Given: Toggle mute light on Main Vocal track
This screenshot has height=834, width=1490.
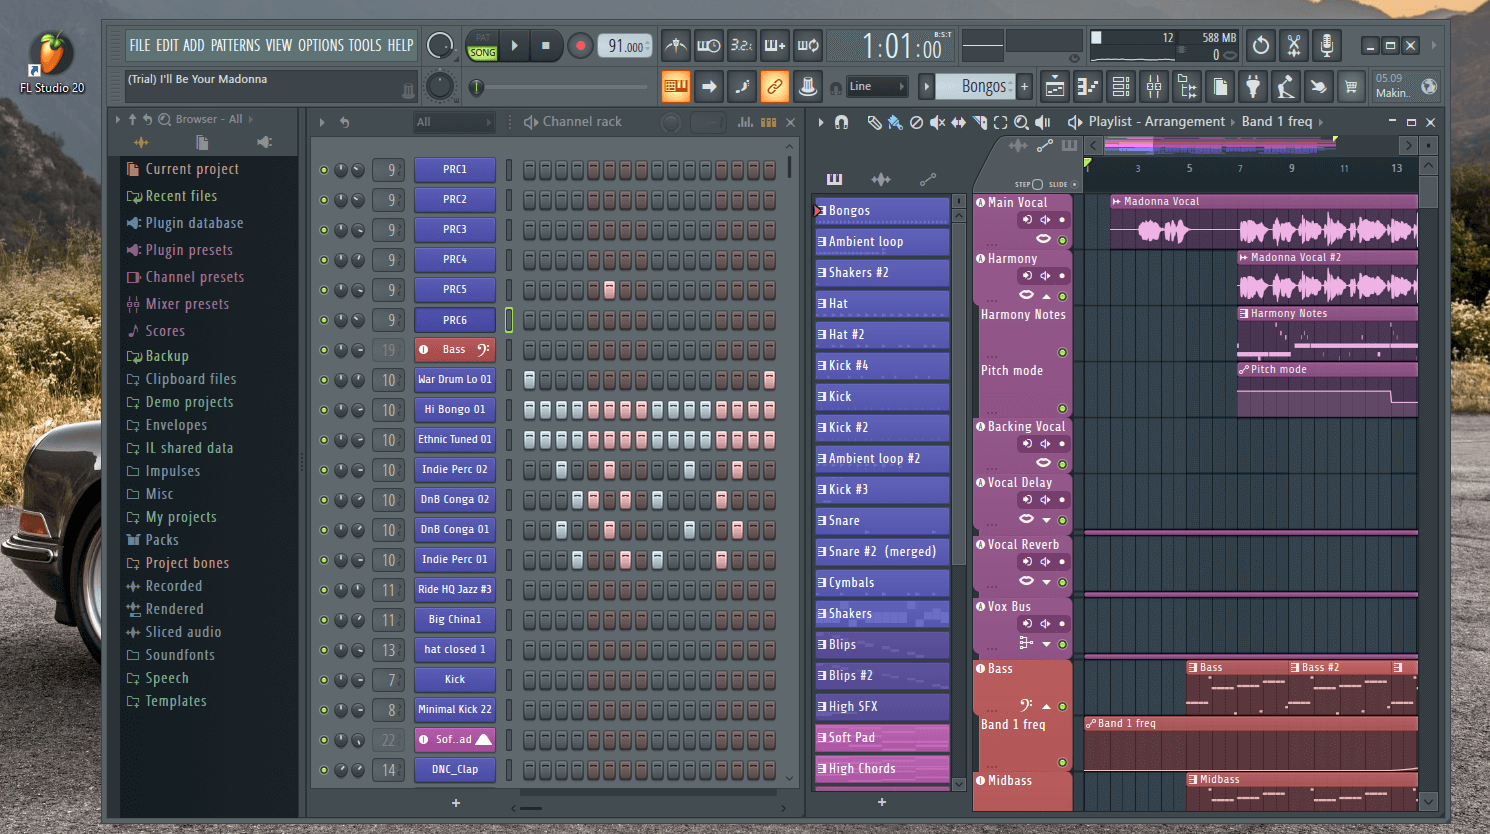Looking at the screenshot, I should 1062,240.
